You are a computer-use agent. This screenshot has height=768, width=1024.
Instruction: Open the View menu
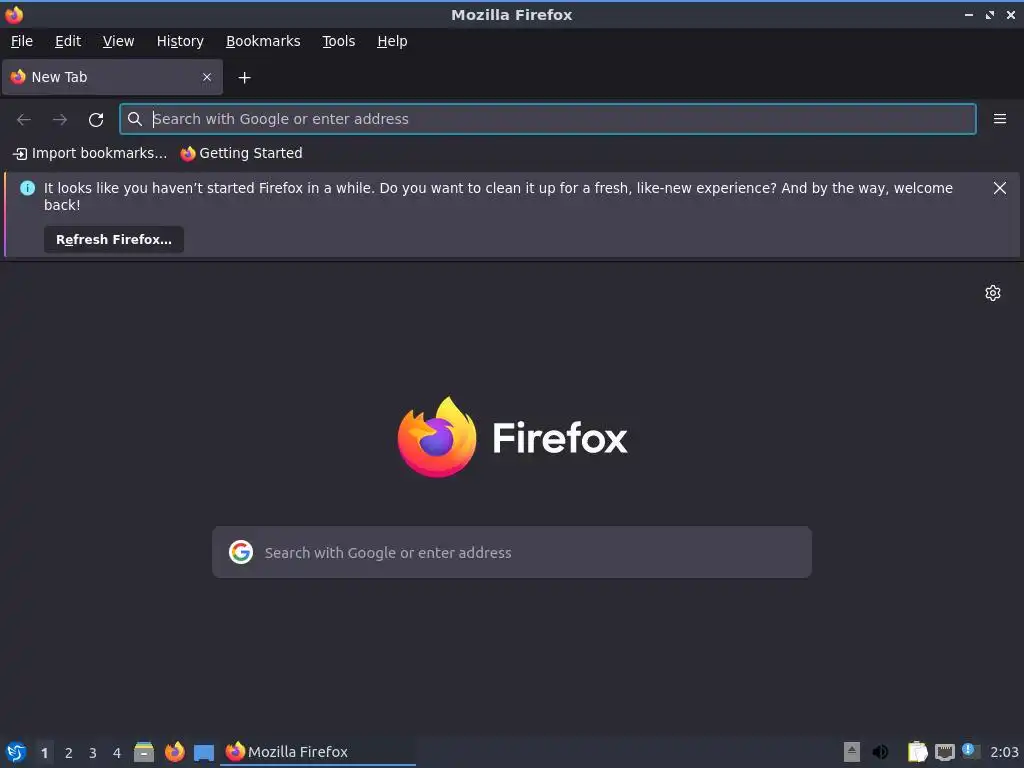pos(118,41)
